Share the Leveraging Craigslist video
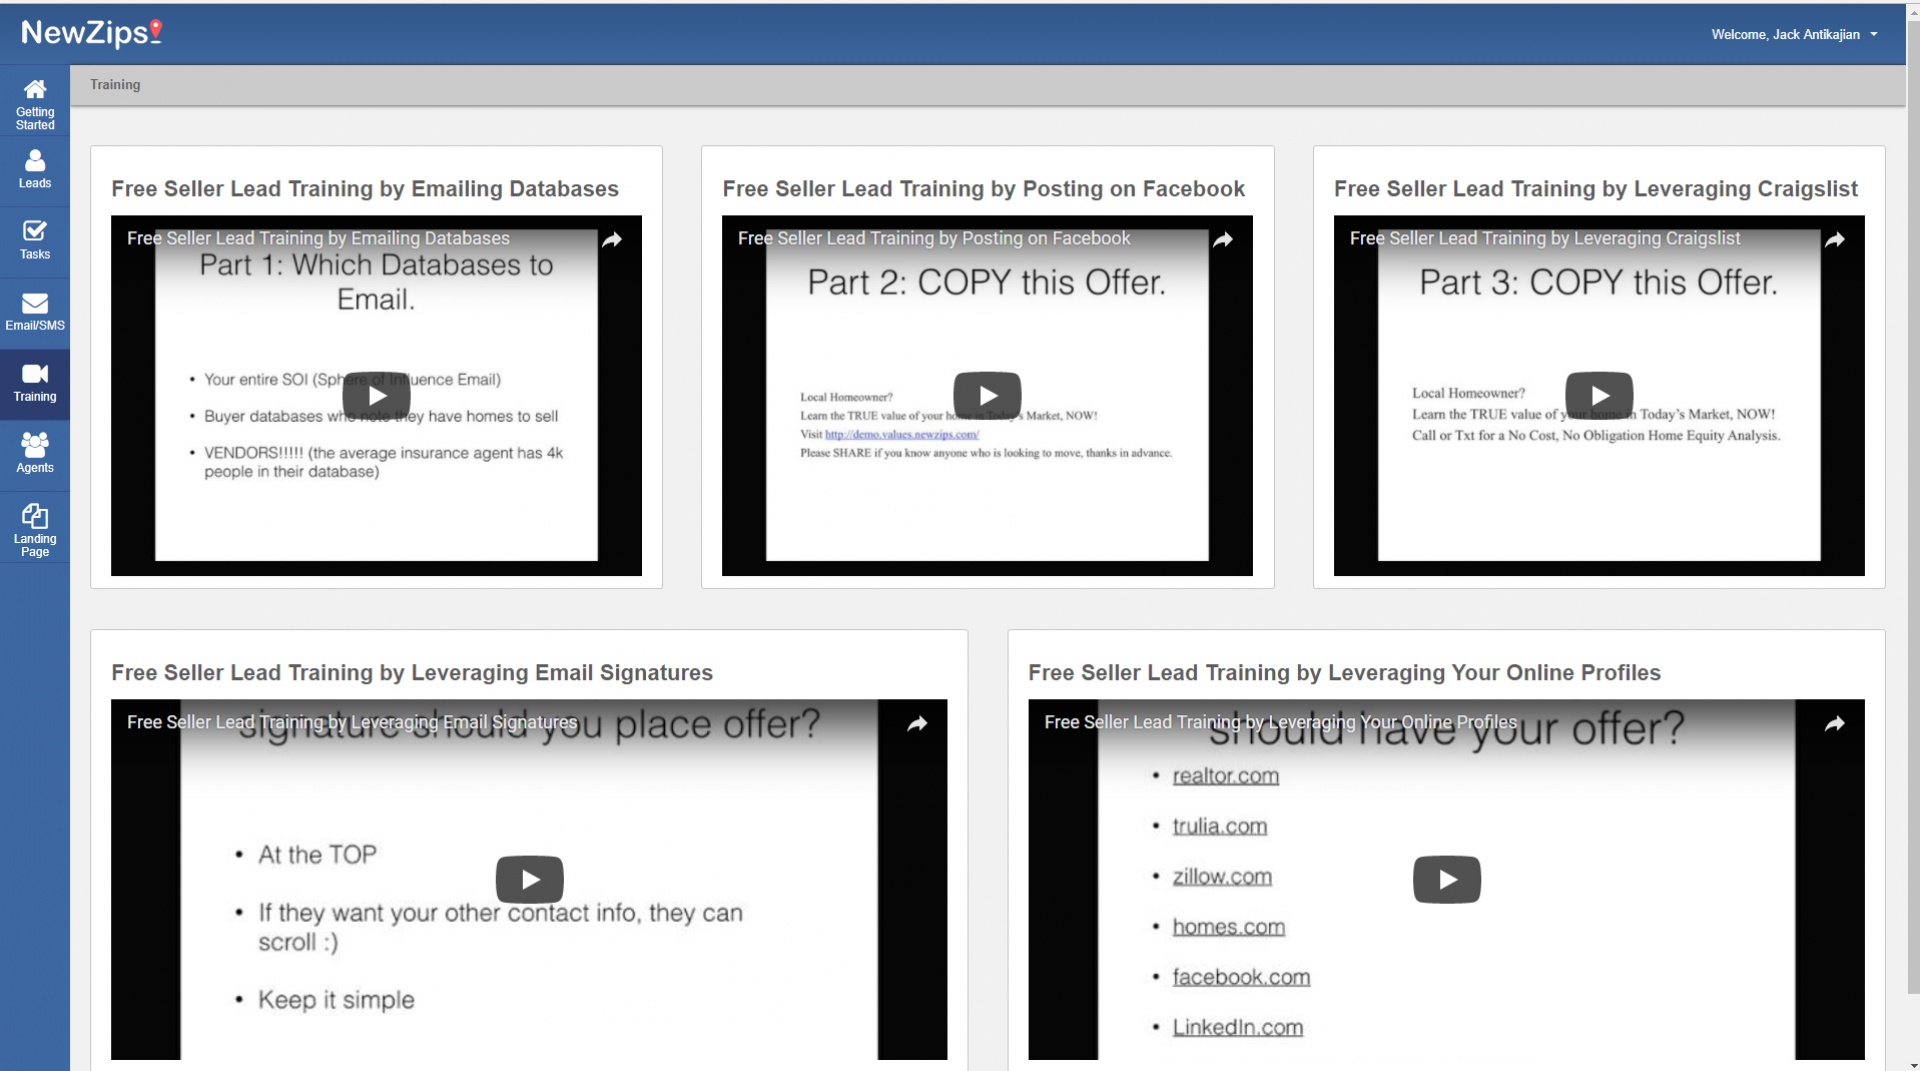The height and width of the screenshot is (1071, 1920). (1835, 240)
